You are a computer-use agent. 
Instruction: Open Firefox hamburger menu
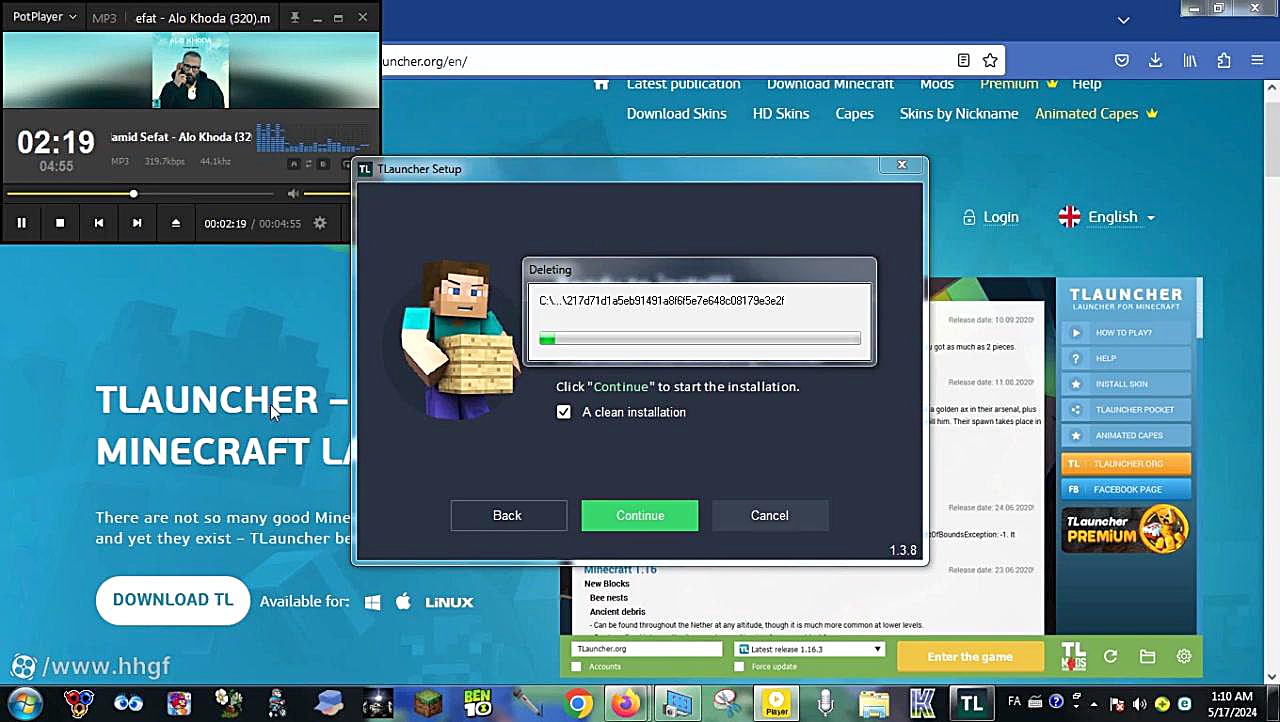click(1257, 61)
